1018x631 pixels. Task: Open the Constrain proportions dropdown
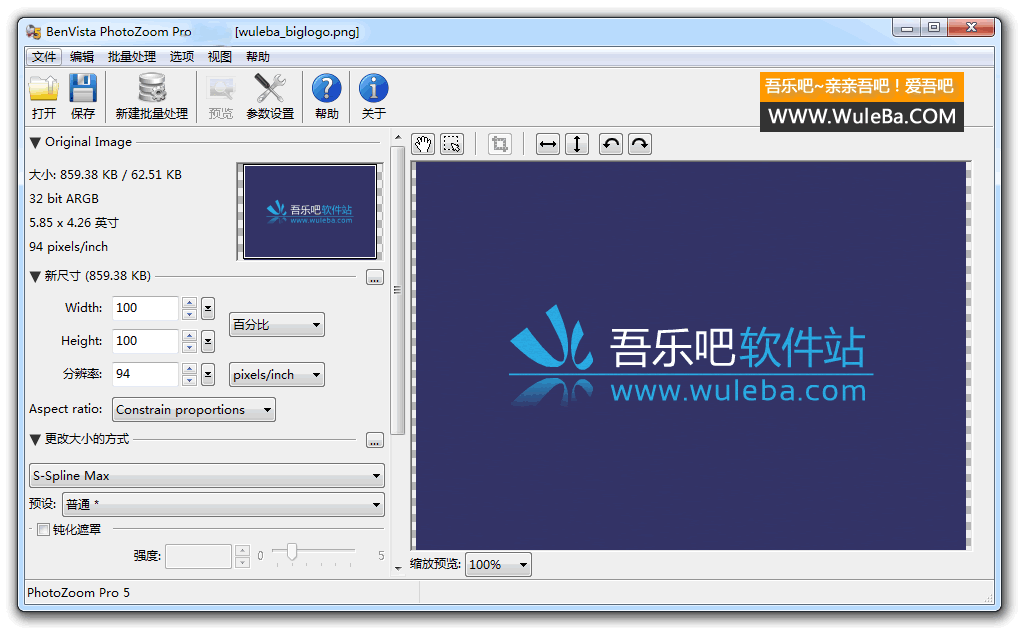pos(193,410)
